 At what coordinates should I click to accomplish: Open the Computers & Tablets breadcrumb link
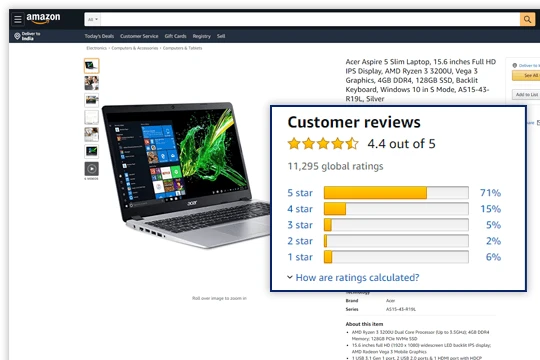[183, 48]
